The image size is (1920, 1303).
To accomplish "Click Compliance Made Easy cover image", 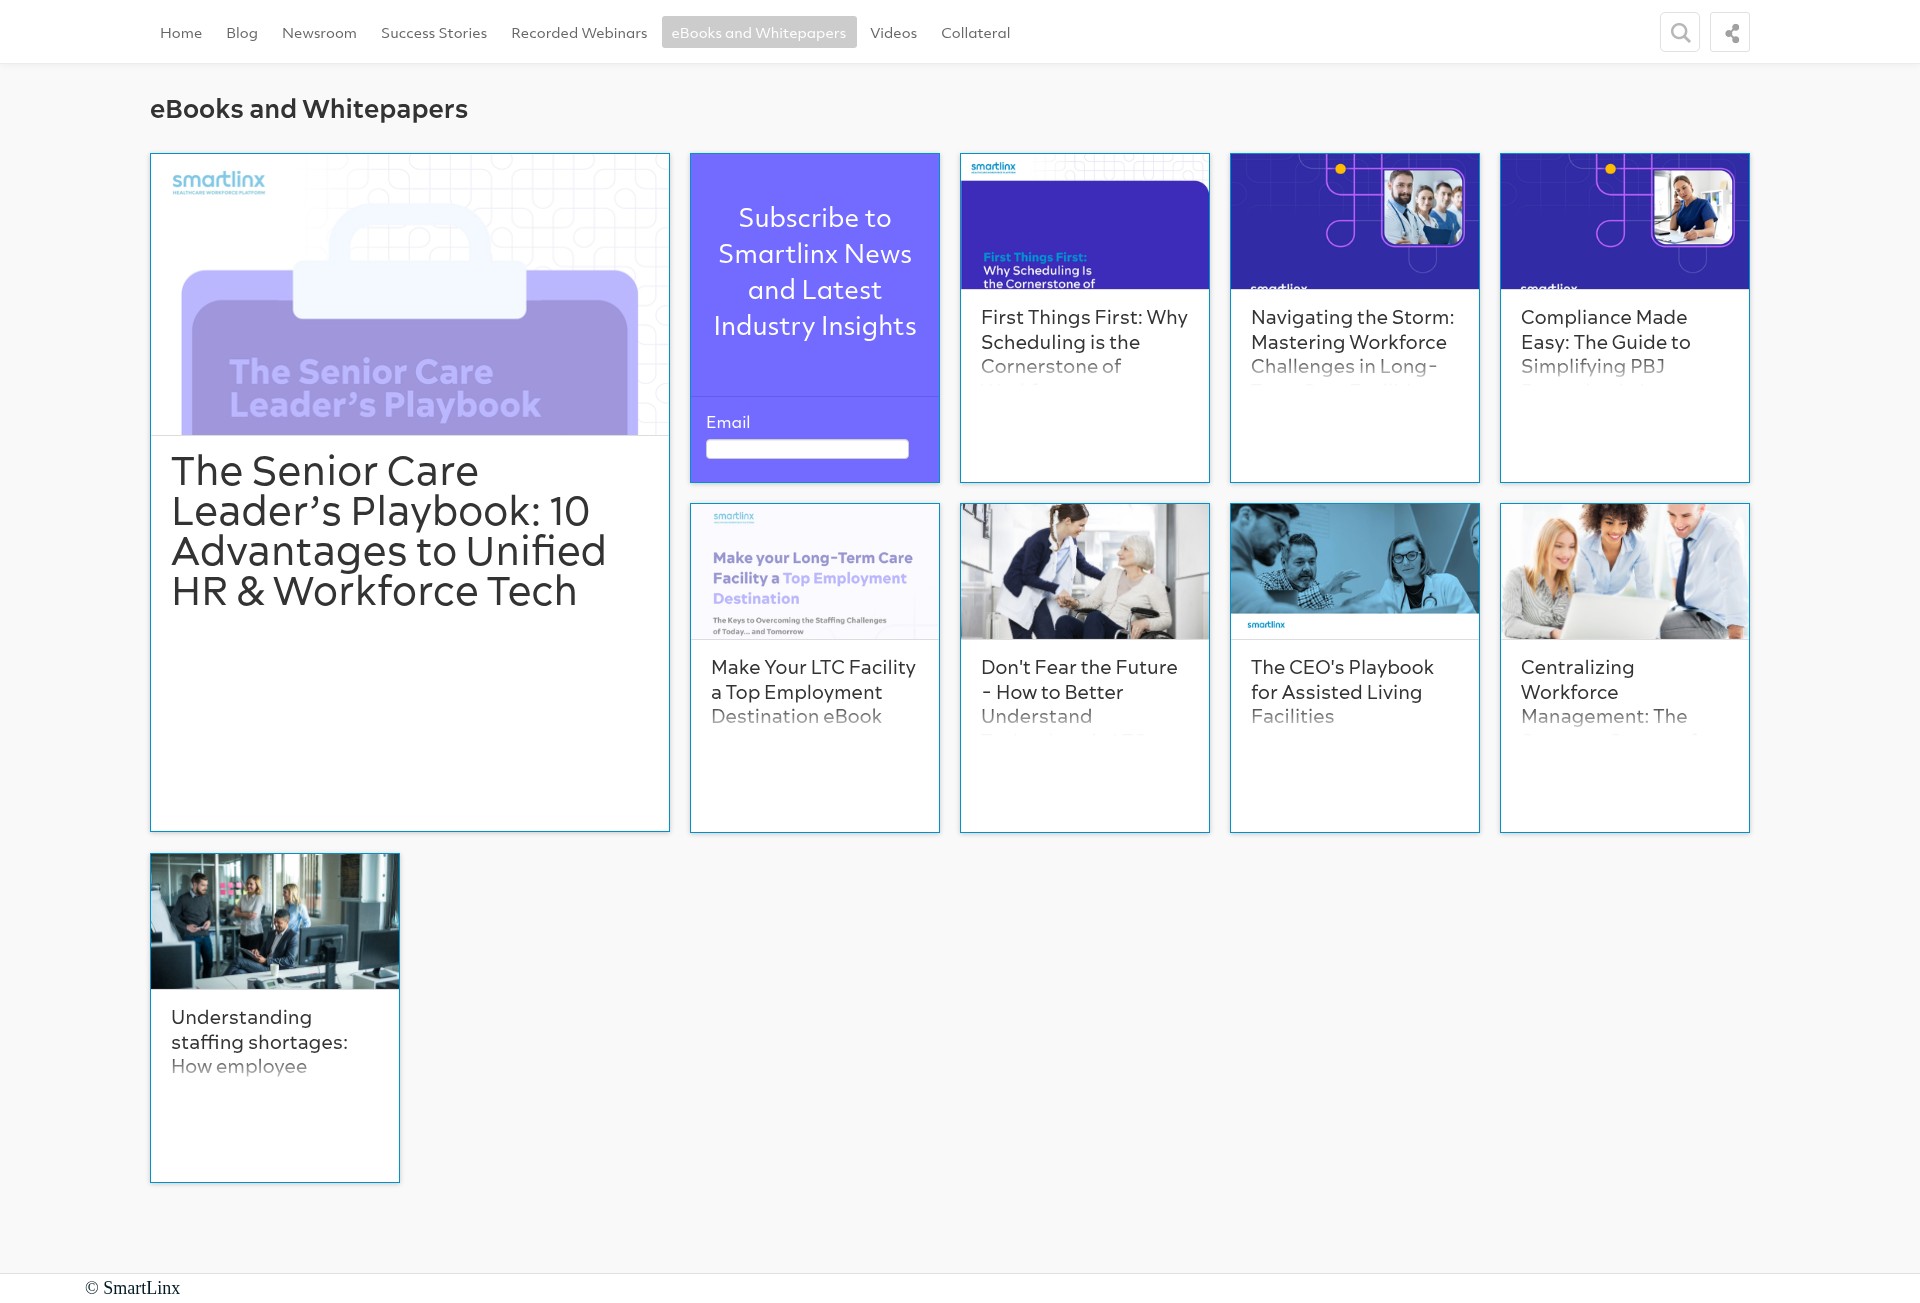I will click(1625, 222).
